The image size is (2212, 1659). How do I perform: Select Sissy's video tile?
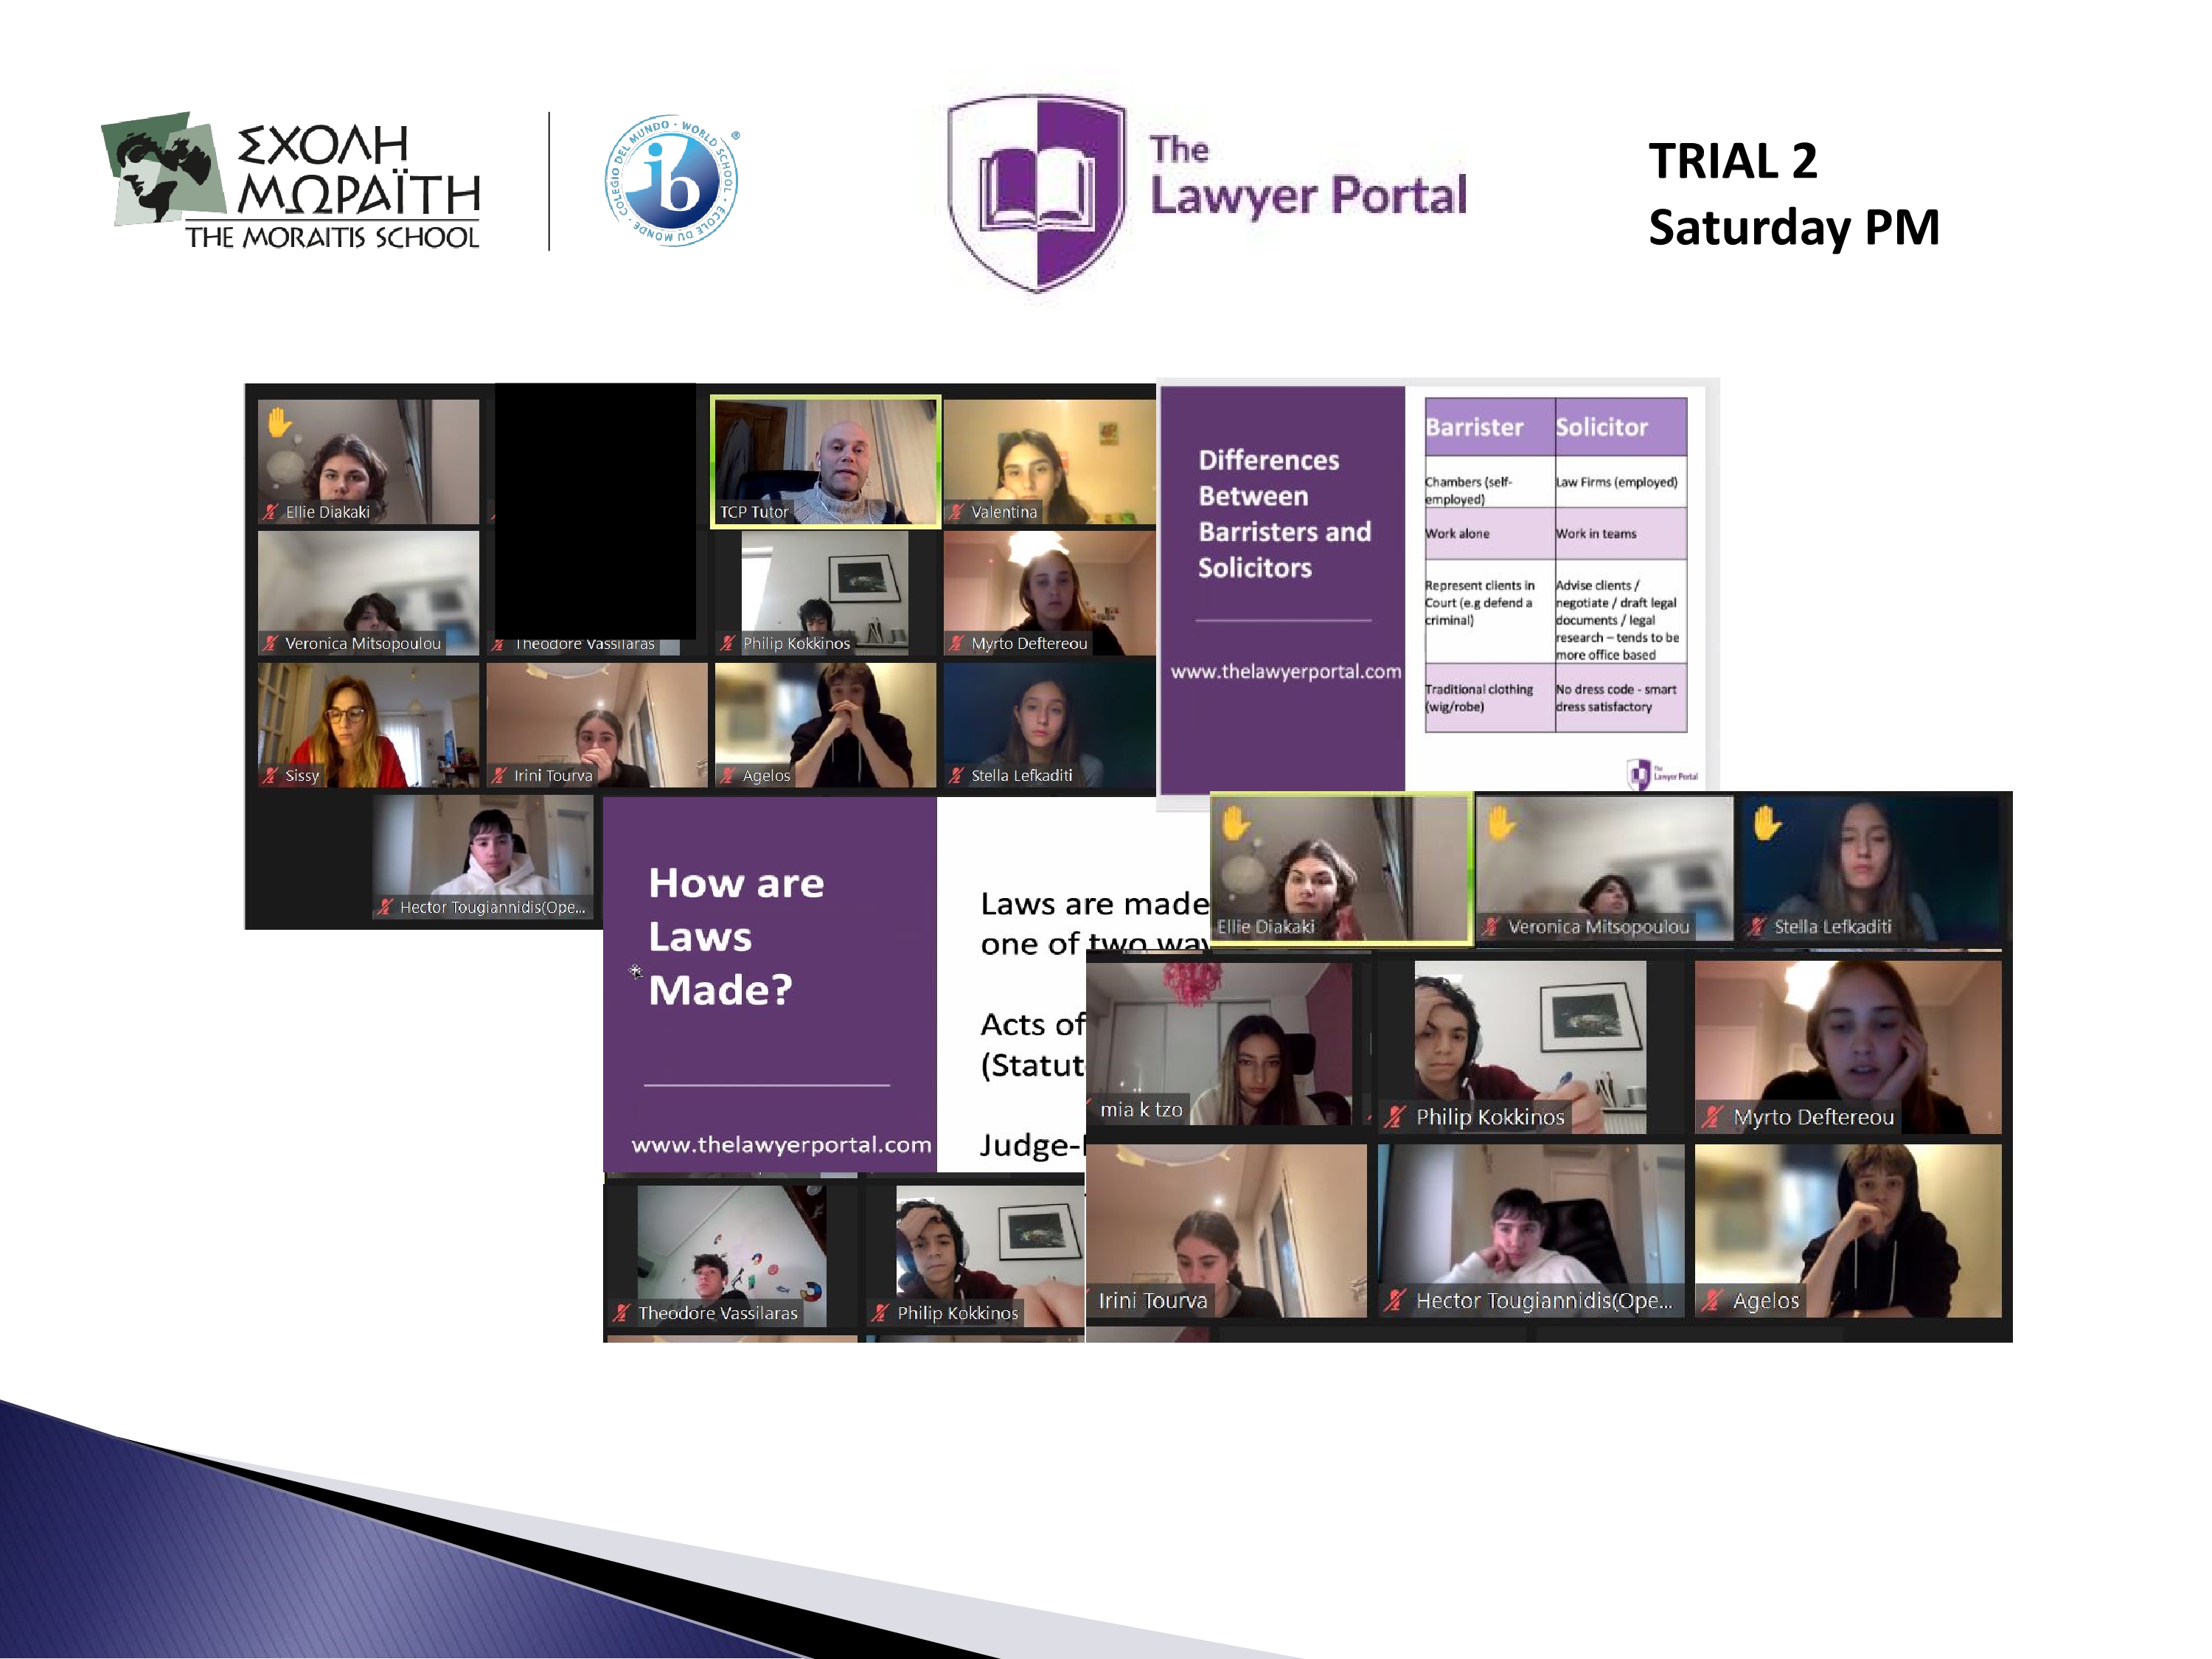pyautogui.click(x=368, y=725)
